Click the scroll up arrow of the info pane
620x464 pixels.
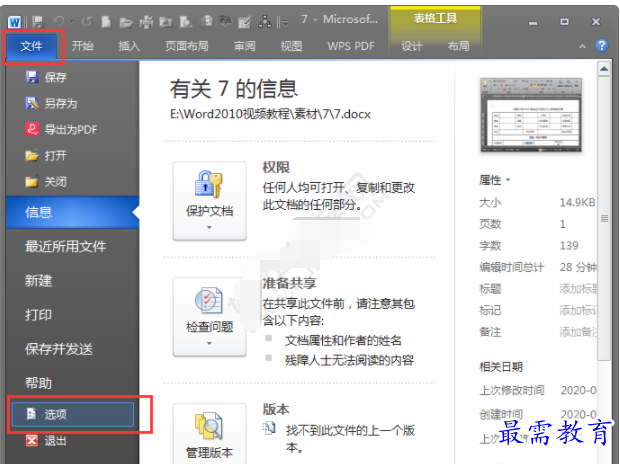[604, 69]
